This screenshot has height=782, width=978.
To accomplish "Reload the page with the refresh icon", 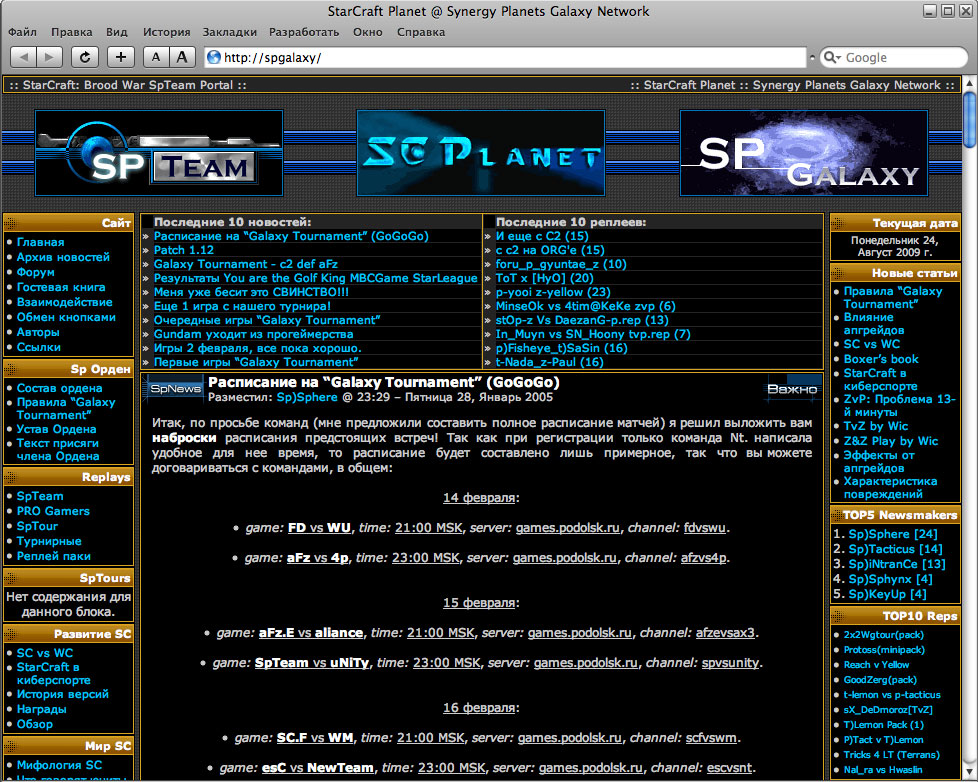I will coord(85,57).
